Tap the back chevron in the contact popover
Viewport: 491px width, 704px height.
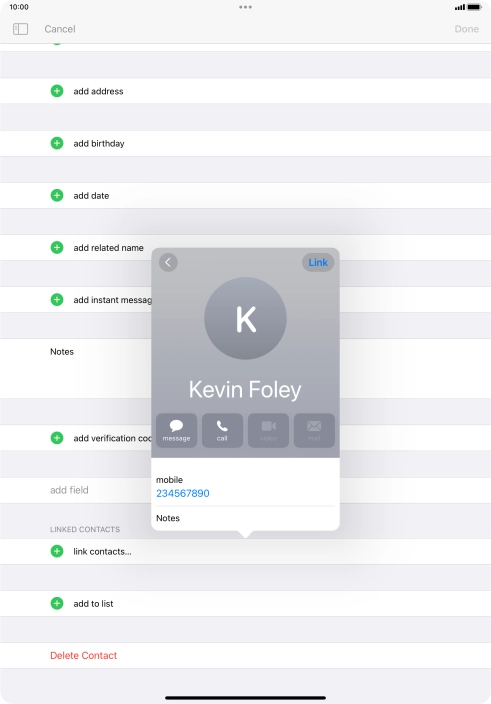168,262
